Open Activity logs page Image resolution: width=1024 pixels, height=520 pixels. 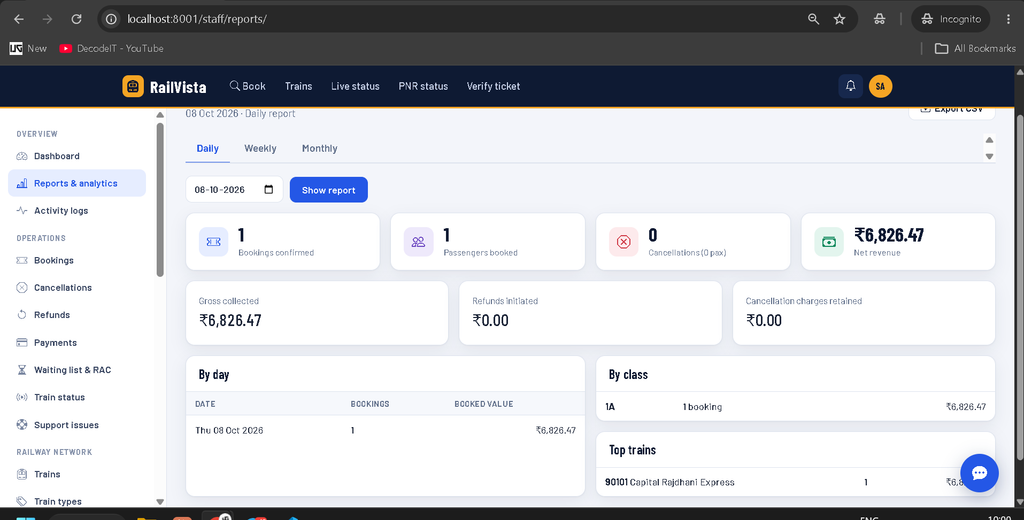click(76, 210)
